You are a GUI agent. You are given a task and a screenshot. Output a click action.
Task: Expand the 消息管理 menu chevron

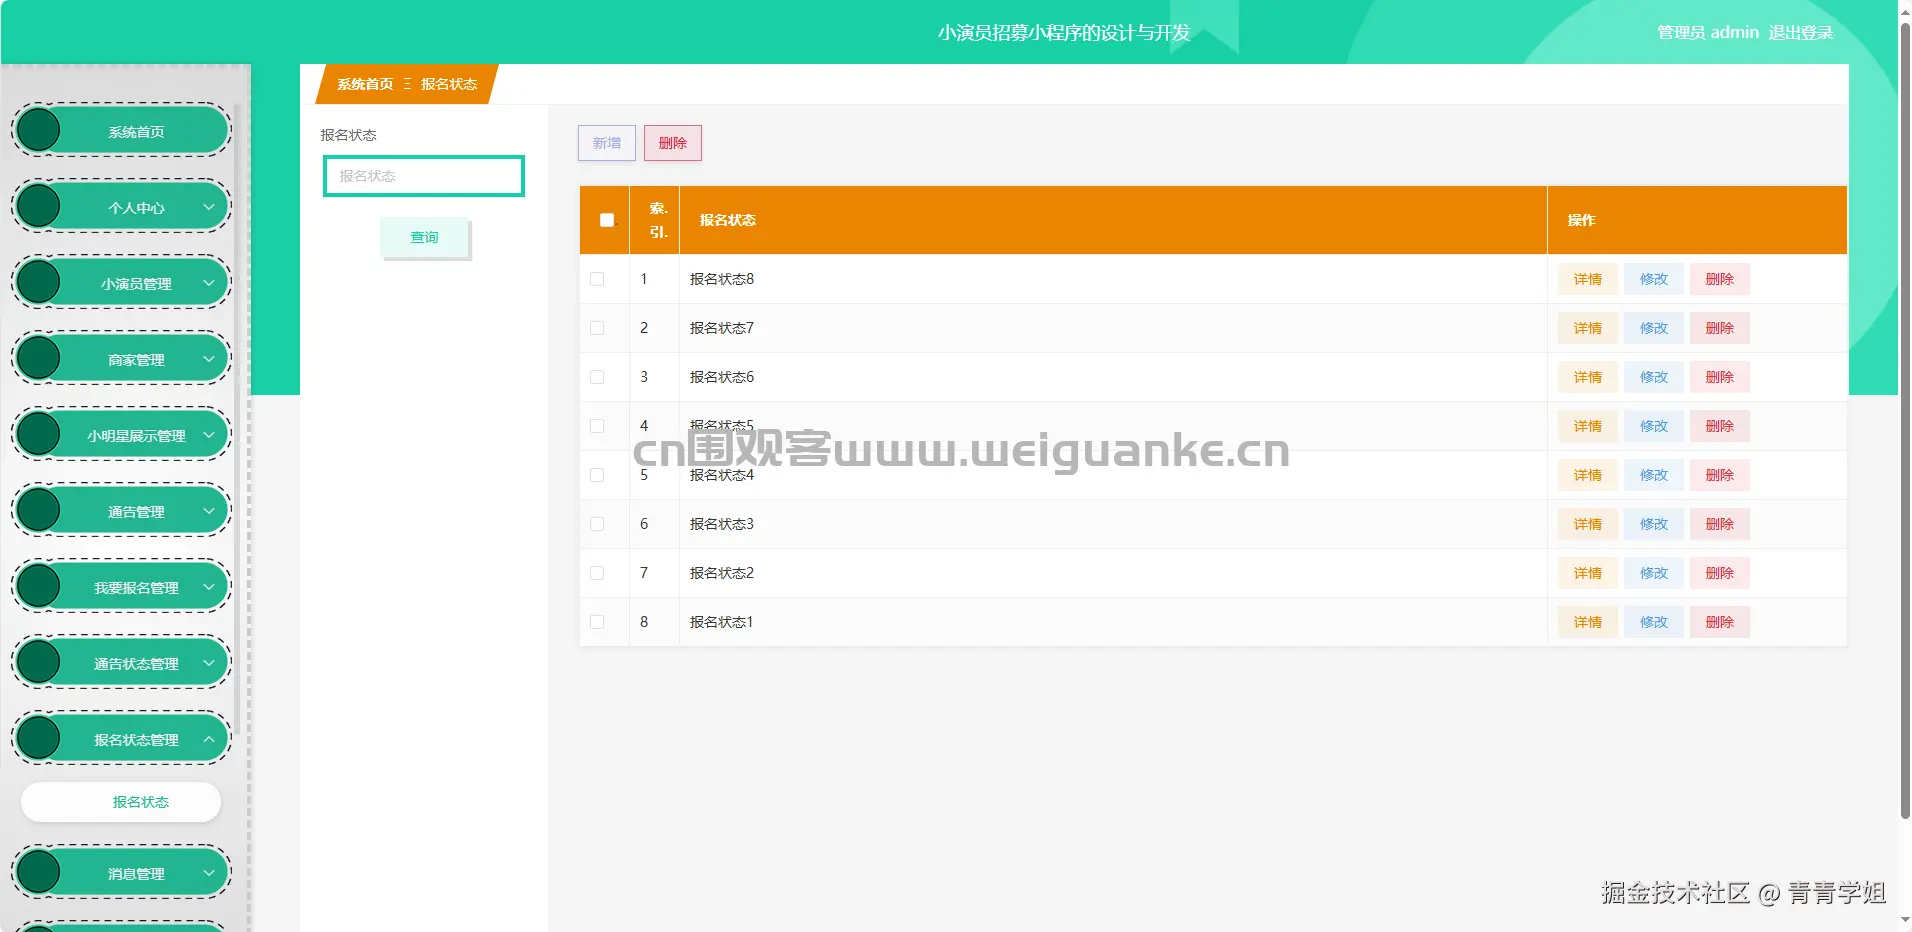tap(209, 873)
